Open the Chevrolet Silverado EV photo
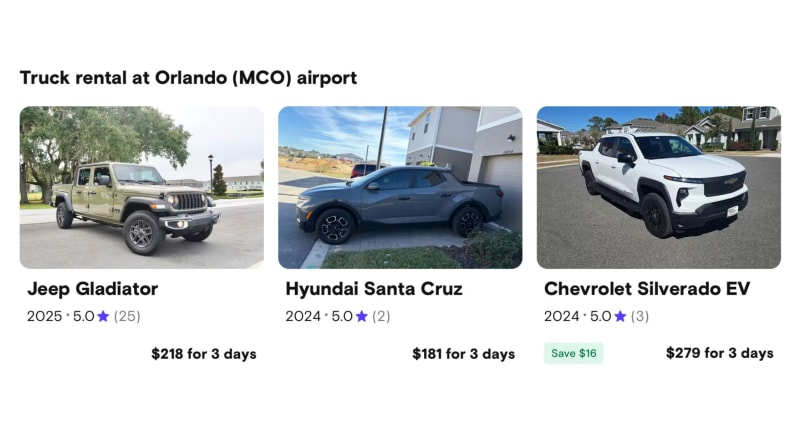The width and height of the screenshot is (792, 446). [658, 188]
